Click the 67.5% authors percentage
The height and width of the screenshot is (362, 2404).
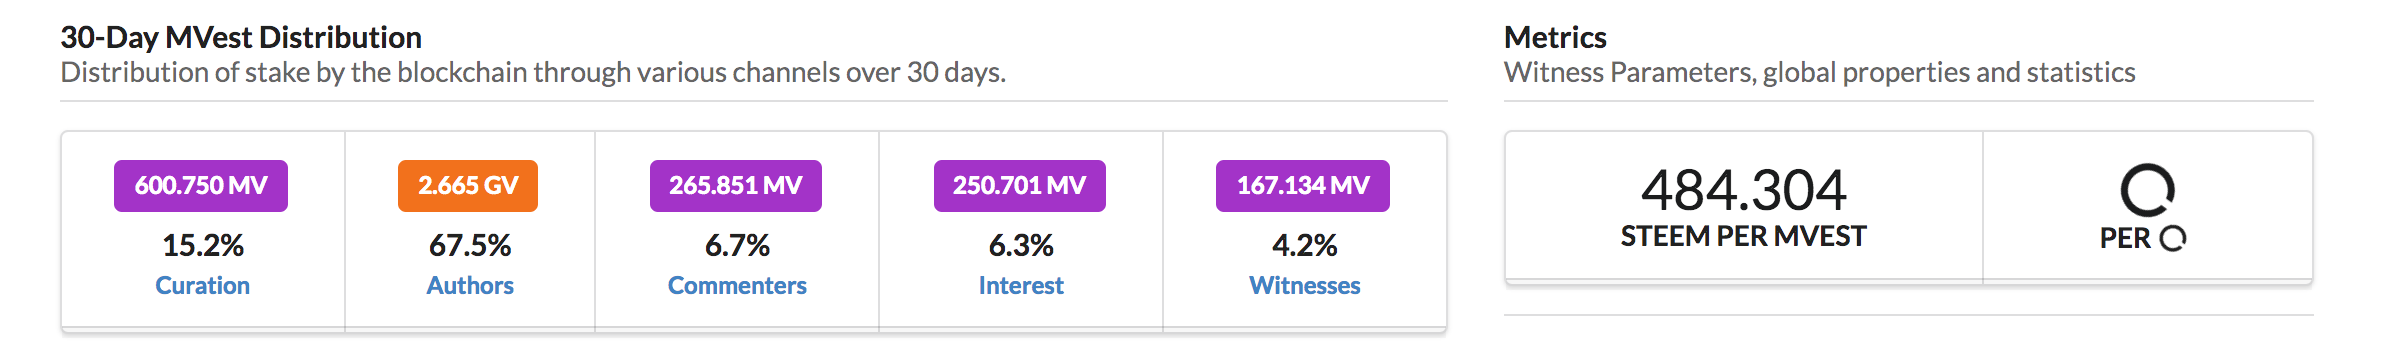(470, 246)
